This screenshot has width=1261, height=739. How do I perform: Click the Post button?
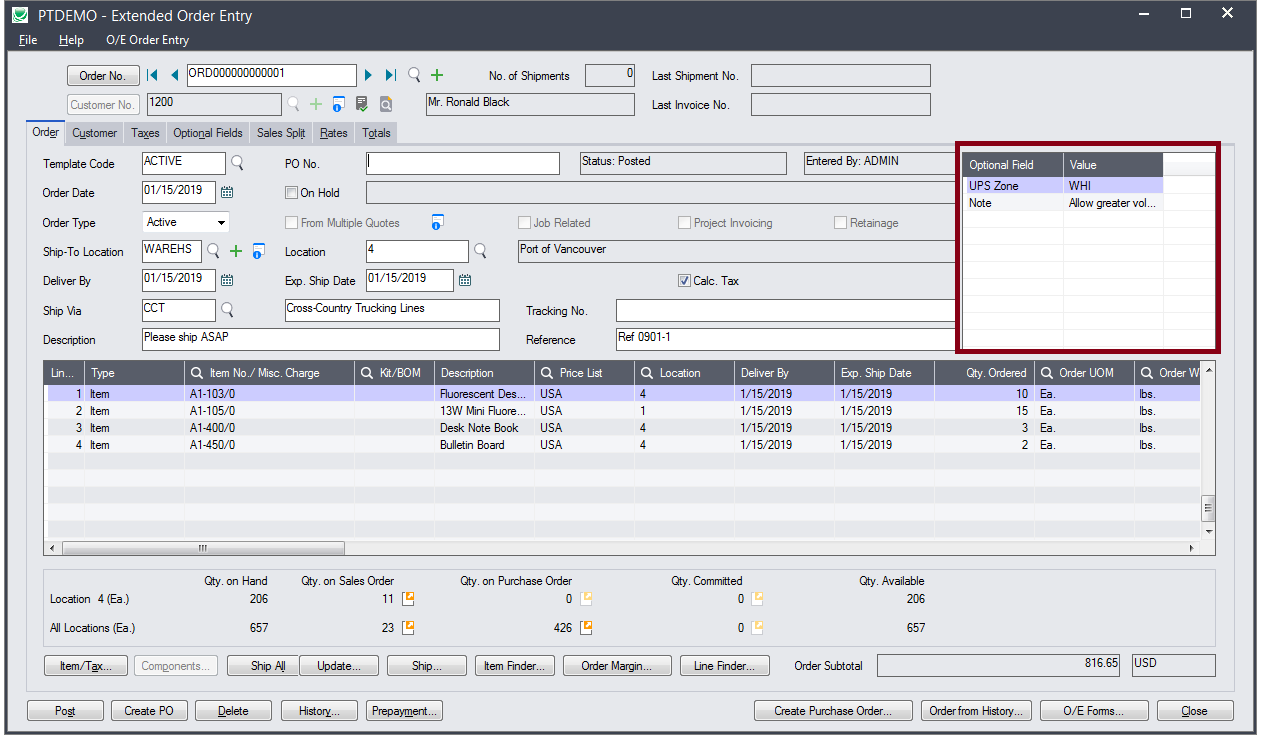point(65,711)
